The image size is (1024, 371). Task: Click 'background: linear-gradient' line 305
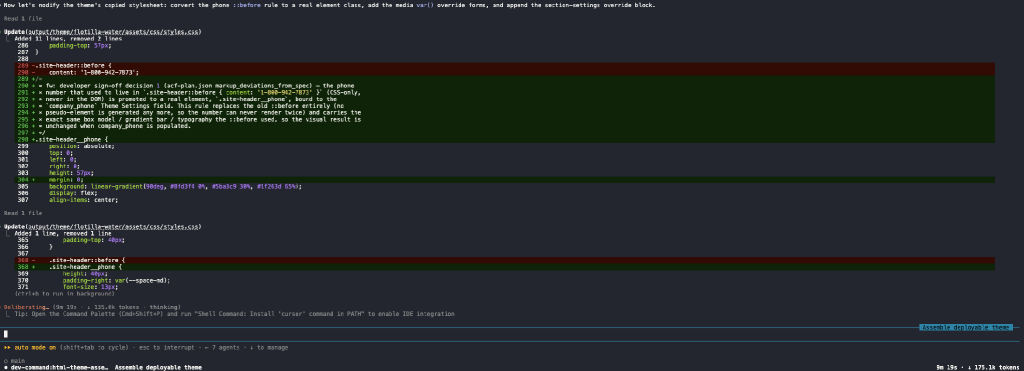click(175, 186)
